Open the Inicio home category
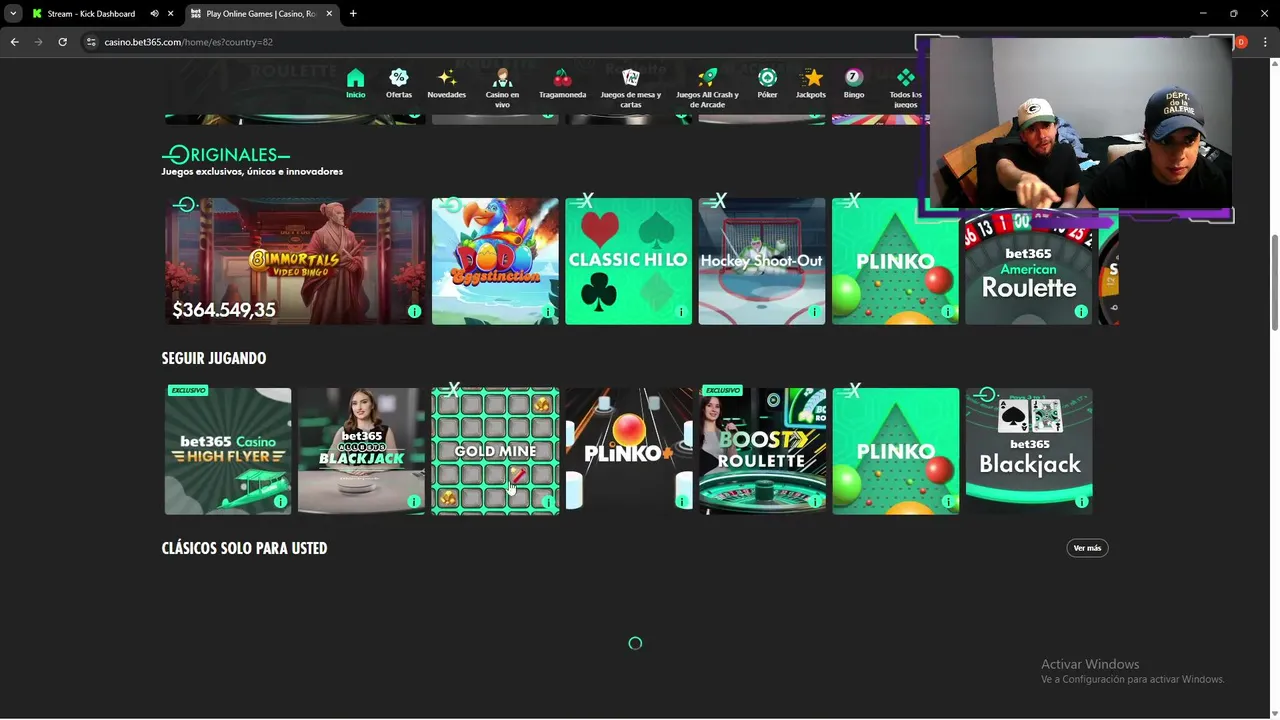Image resolution: width=1280 pixels, height=720 pixels. tap(355, 84)
